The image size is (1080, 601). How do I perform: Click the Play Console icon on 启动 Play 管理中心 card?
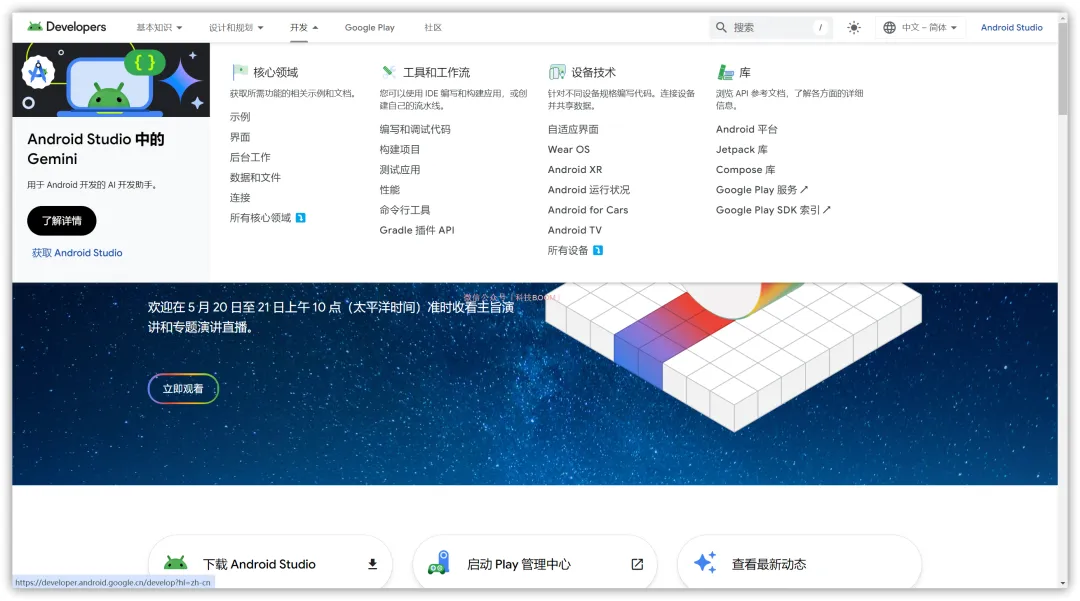point(439,563)
